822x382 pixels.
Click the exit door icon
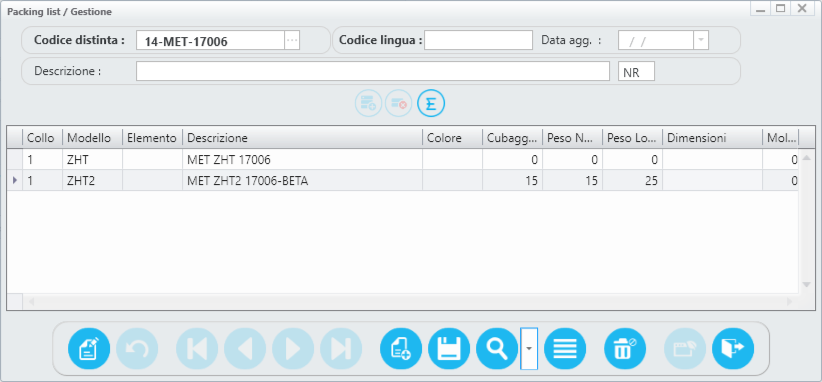pos(733,348)
